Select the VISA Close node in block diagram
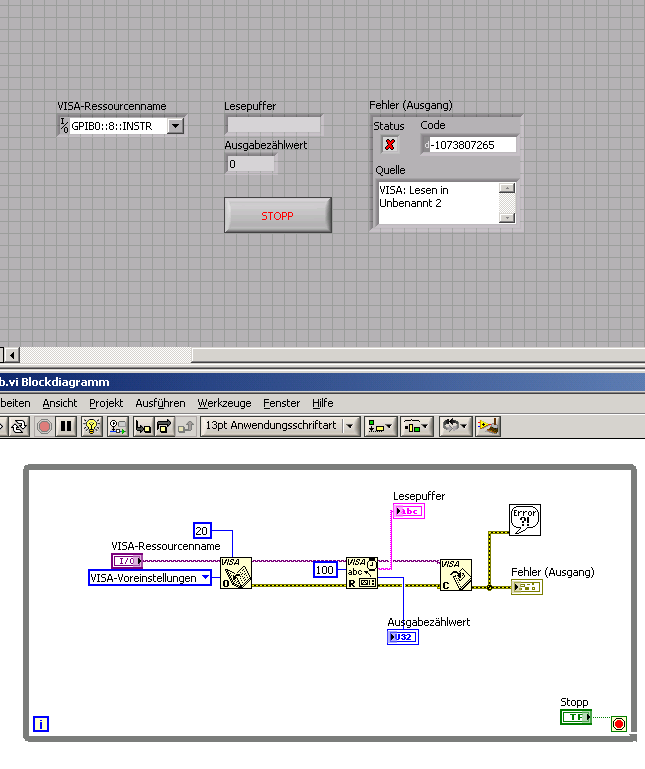 [x=456, y=575]
